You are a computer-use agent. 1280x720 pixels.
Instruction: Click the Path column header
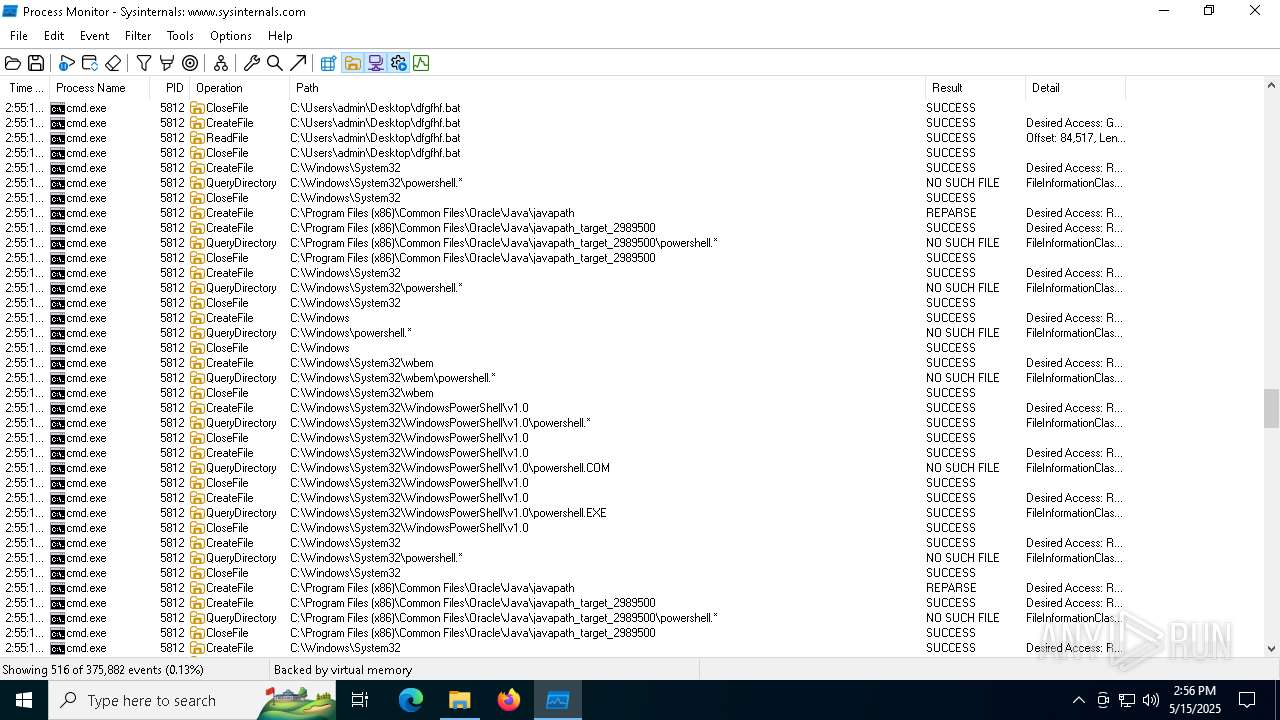click(607, 88)
